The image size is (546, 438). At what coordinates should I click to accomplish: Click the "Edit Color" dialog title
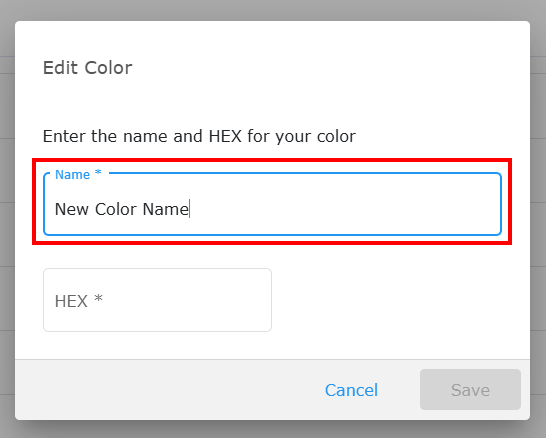tap(87, 68)
